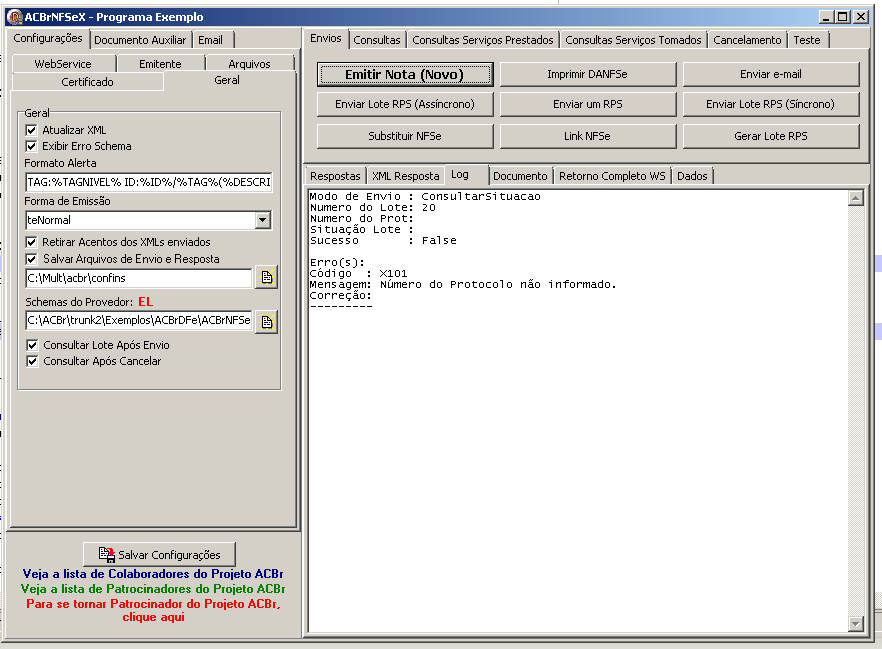Click the Substituir NFSe button
The height and width of the screenshot is (649, 882).
404,136
